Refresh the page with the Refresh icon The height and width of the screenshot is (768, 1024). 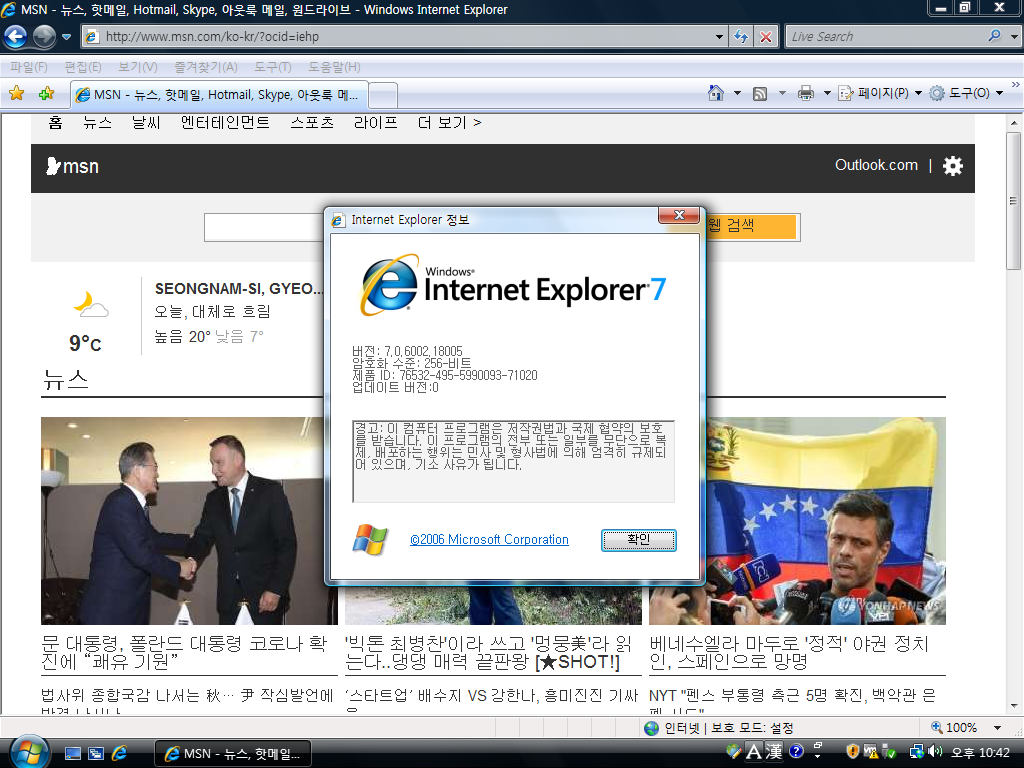(x=741, y=37)
